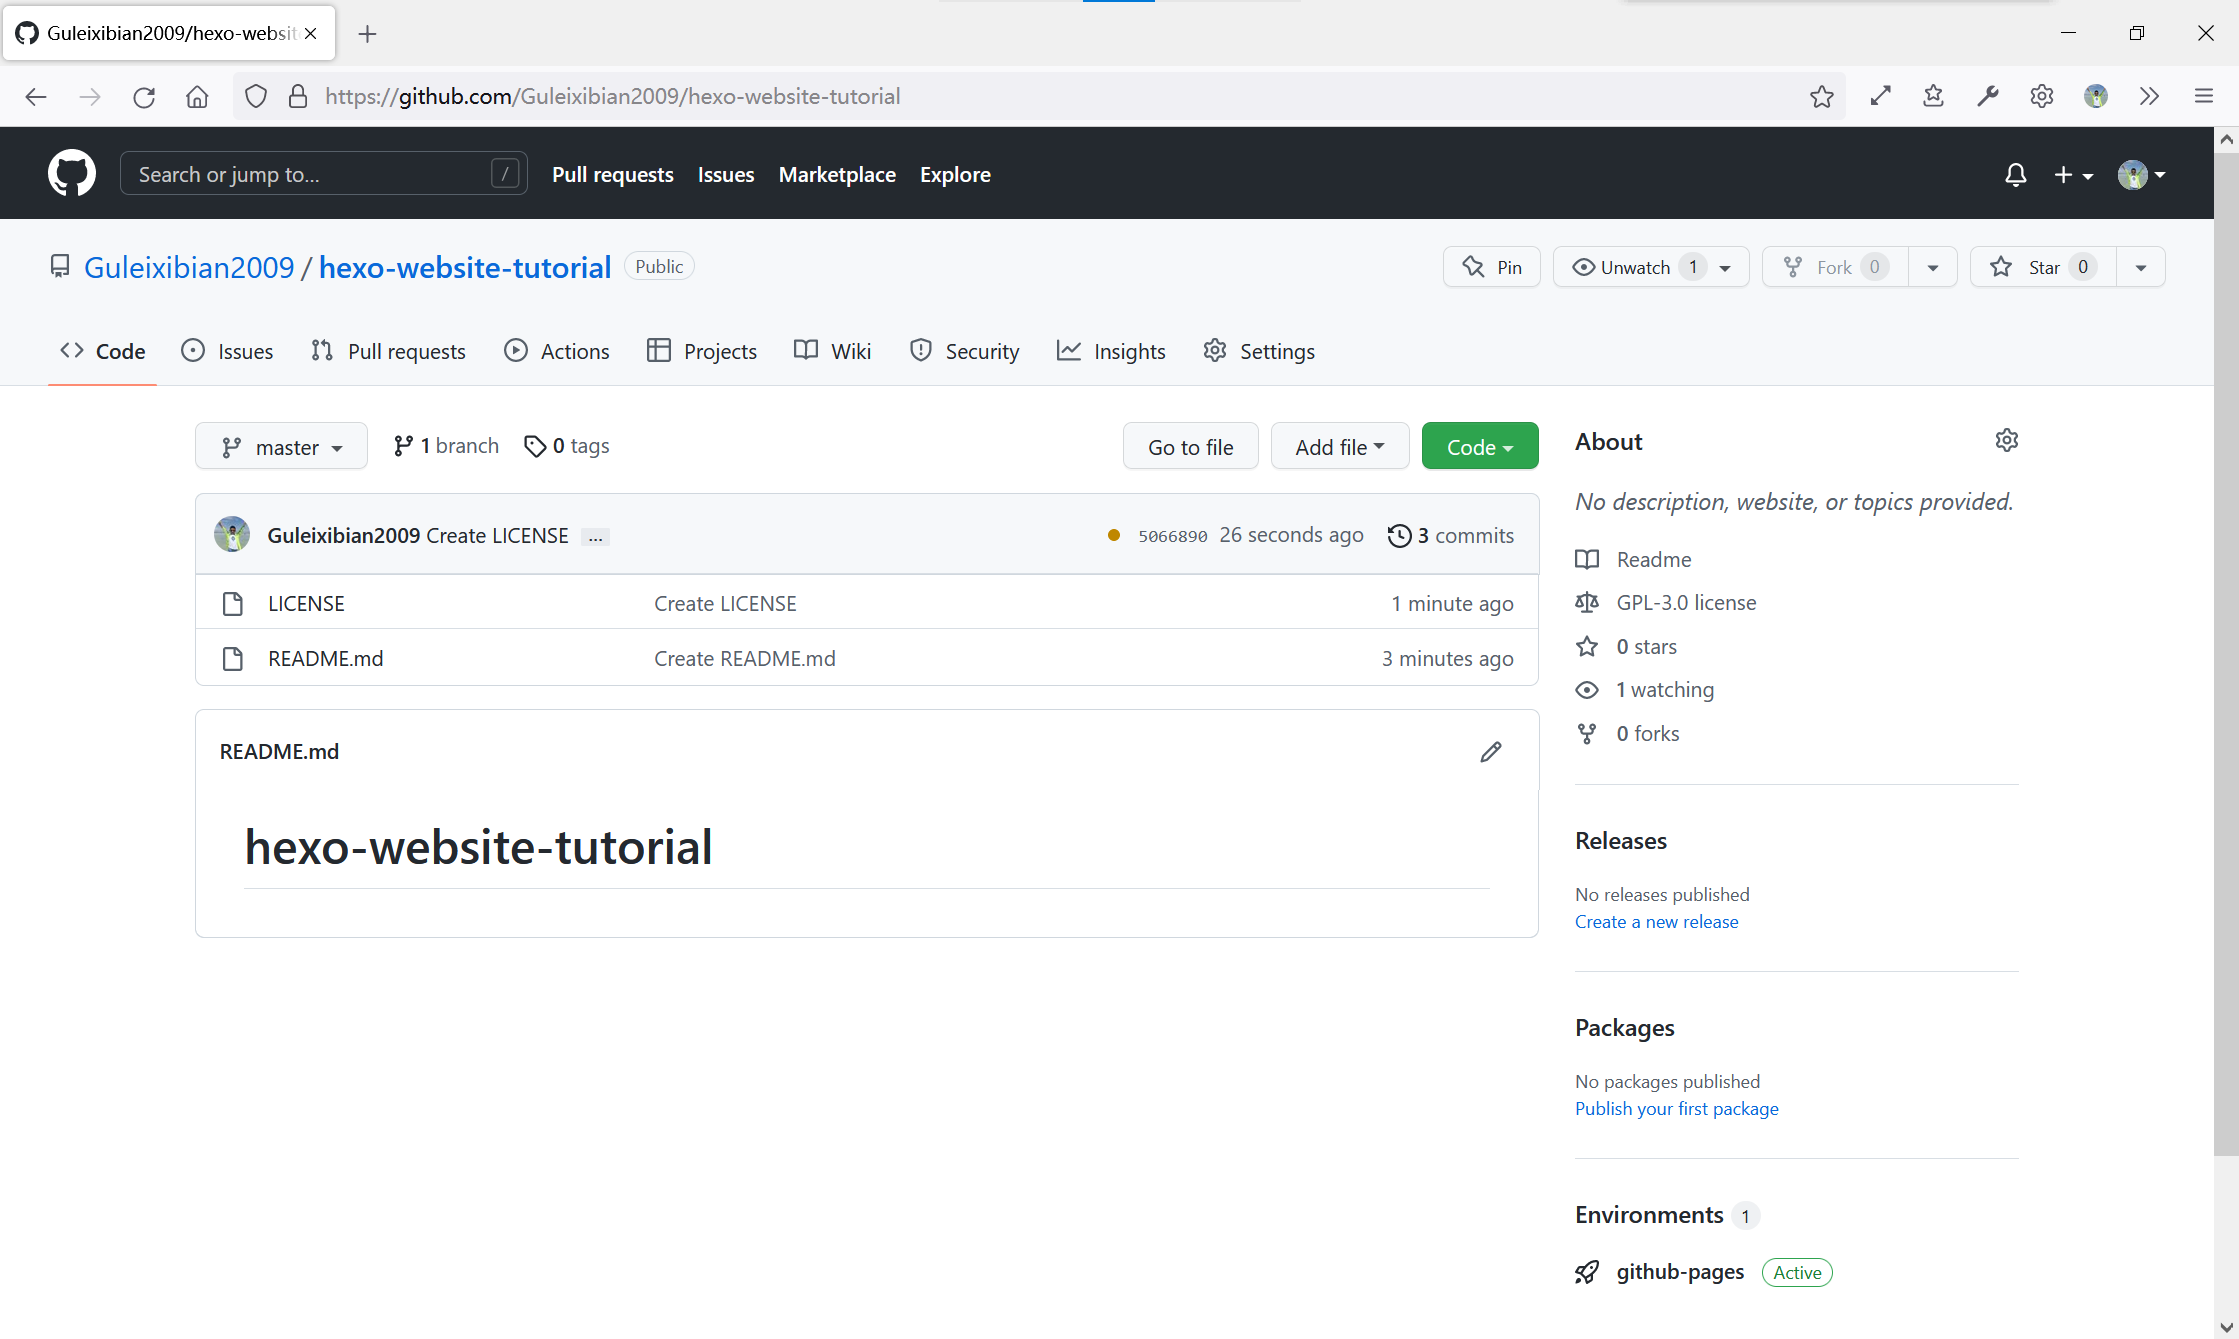The height and width of the screenshot is (1339, 2239).
Task: Open the green Code dropdown
Action: (x=1479, y=447)
